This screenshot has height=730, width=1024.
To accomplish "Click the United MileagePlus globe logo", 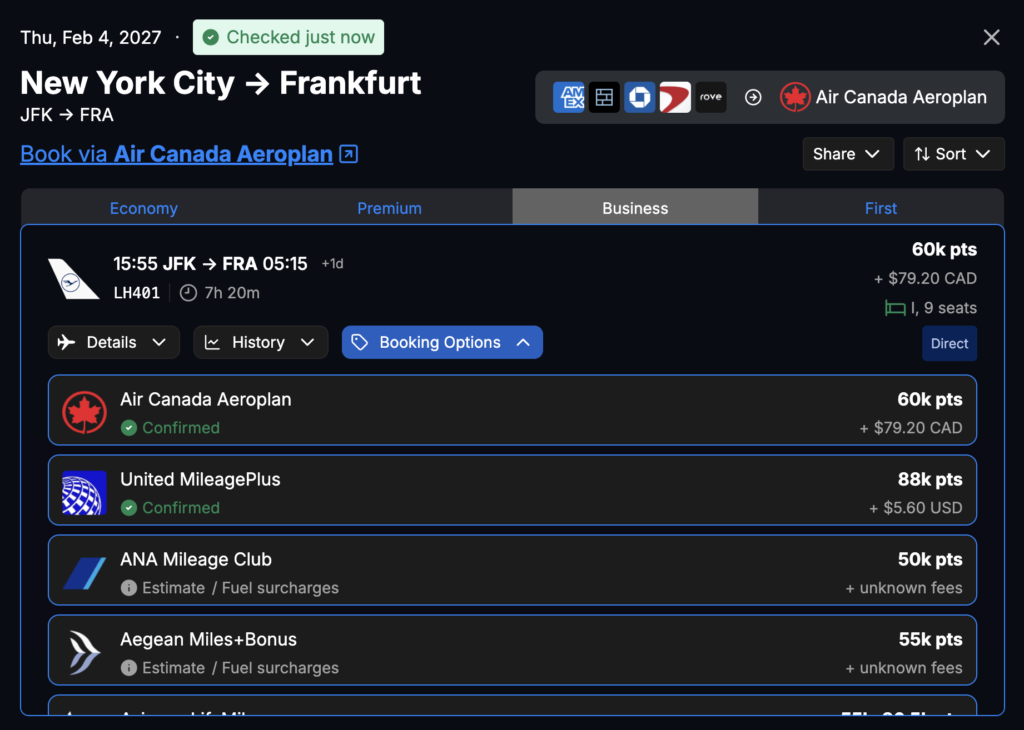I will pyautogui.click(x=84, y=493).
